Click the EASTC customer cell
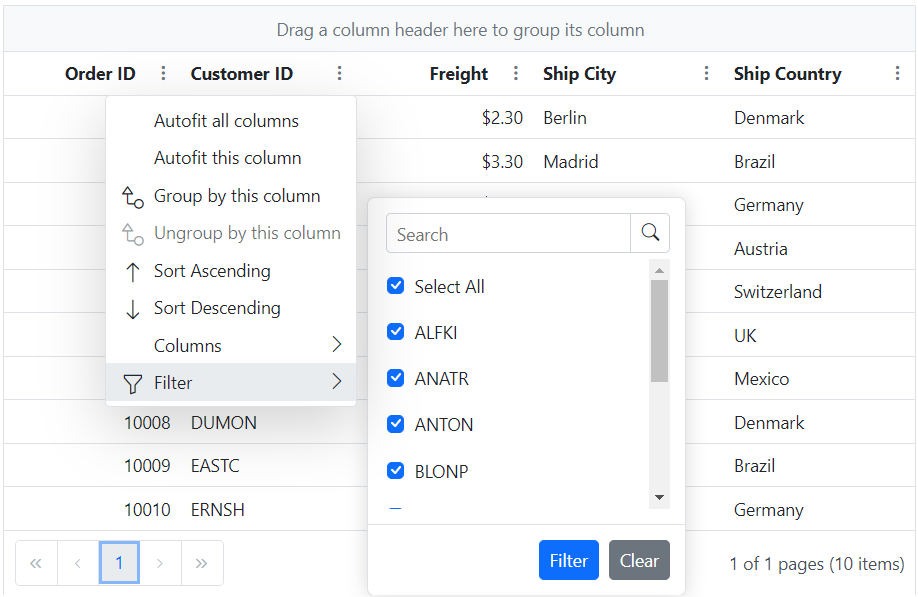Viewport: 918px width, 597px height. click(x=215, y=466)
